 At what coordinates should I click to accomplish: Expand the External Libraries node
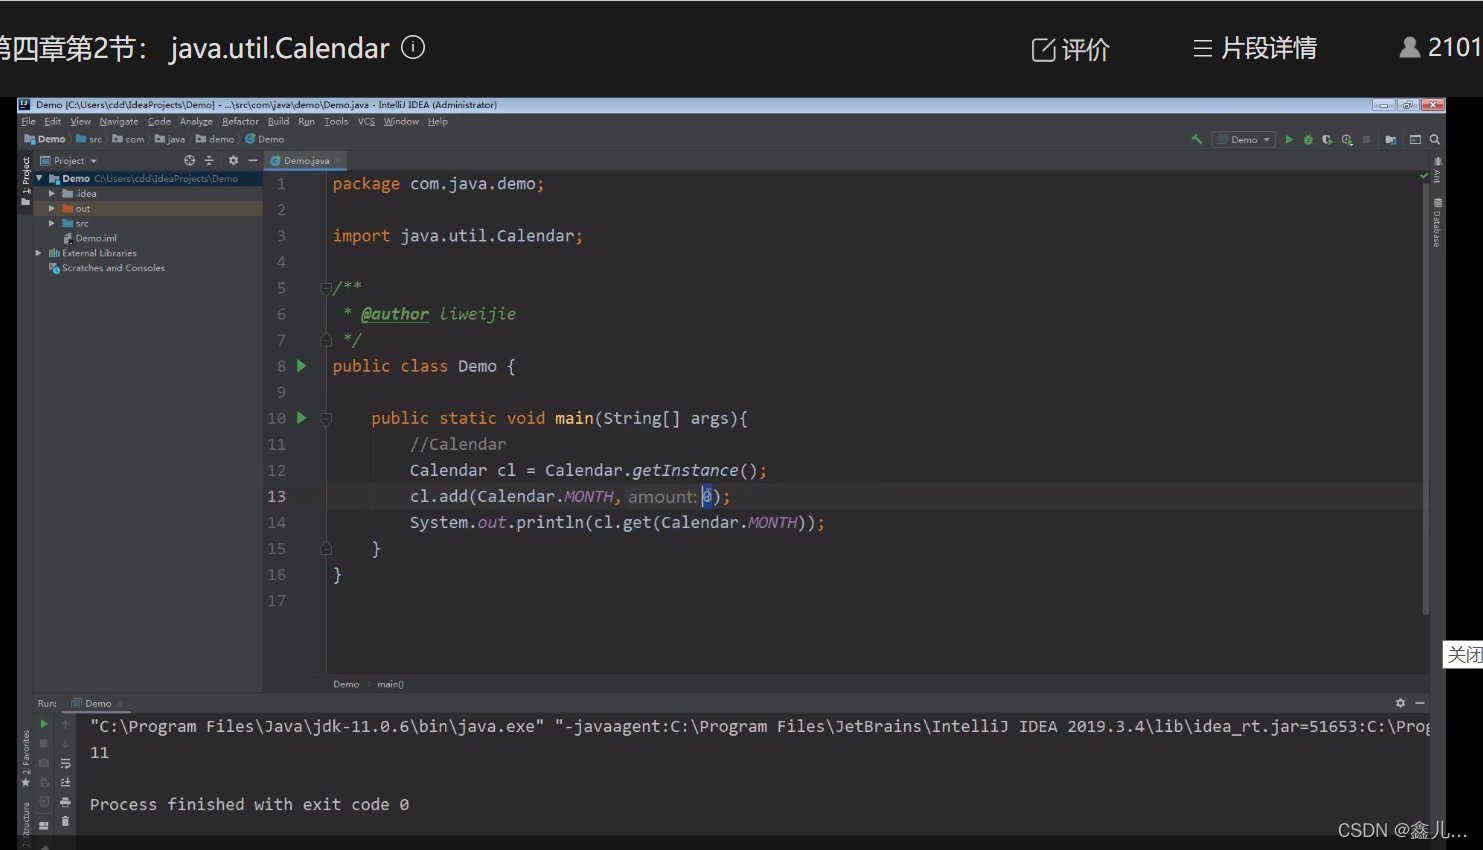[39, 253]
